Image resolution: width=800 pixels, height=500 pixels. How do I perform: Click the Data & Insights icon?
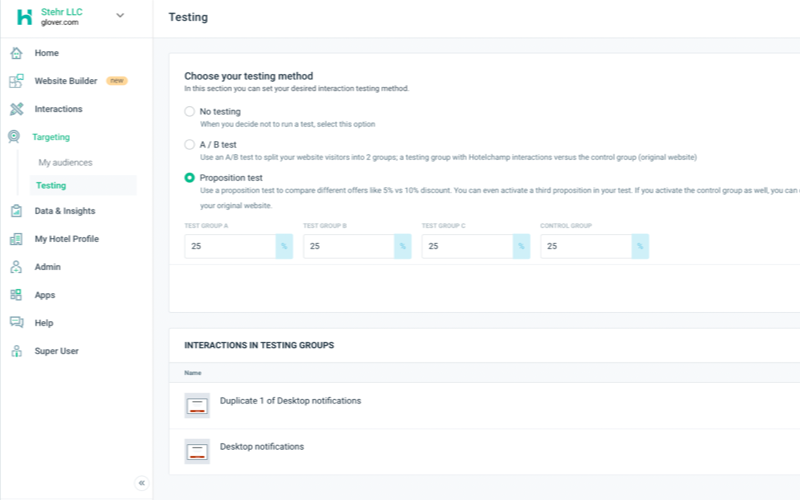click(16, 211)
